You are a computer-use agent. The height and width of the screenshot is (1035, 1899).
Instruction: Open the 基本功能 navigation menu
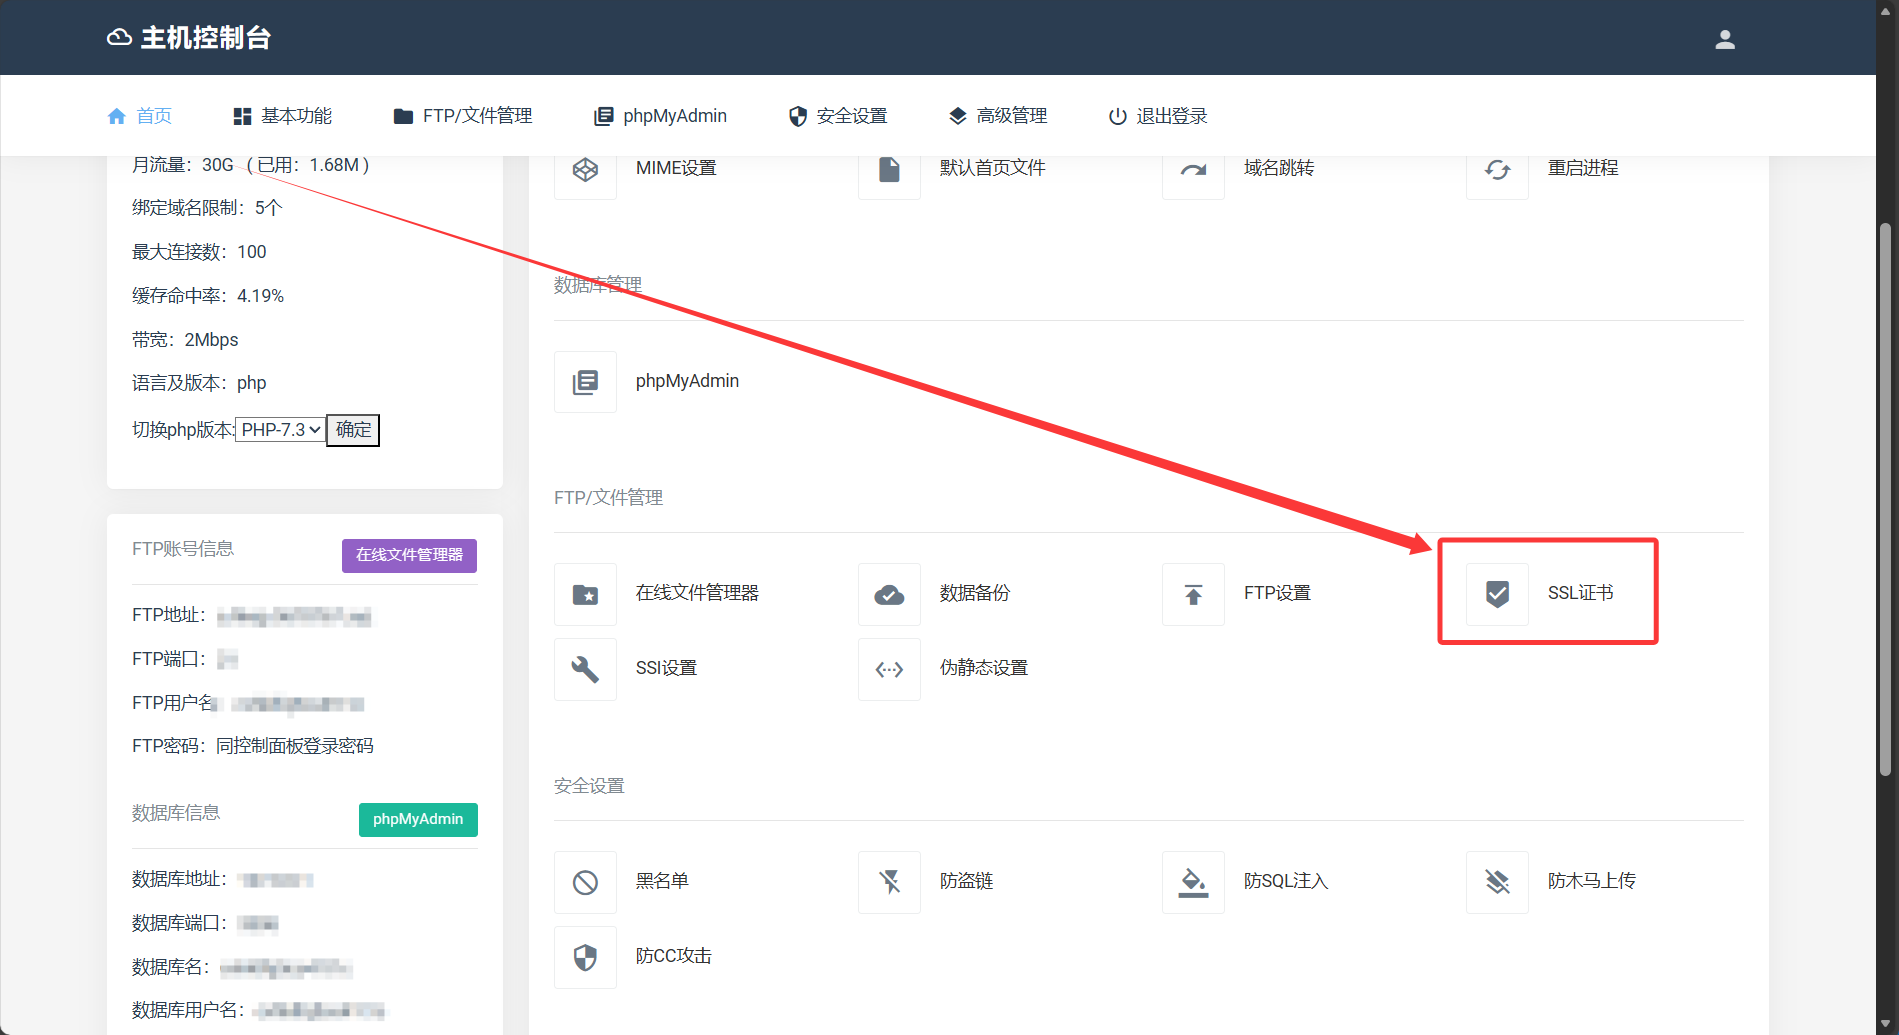tap(283, 116)
